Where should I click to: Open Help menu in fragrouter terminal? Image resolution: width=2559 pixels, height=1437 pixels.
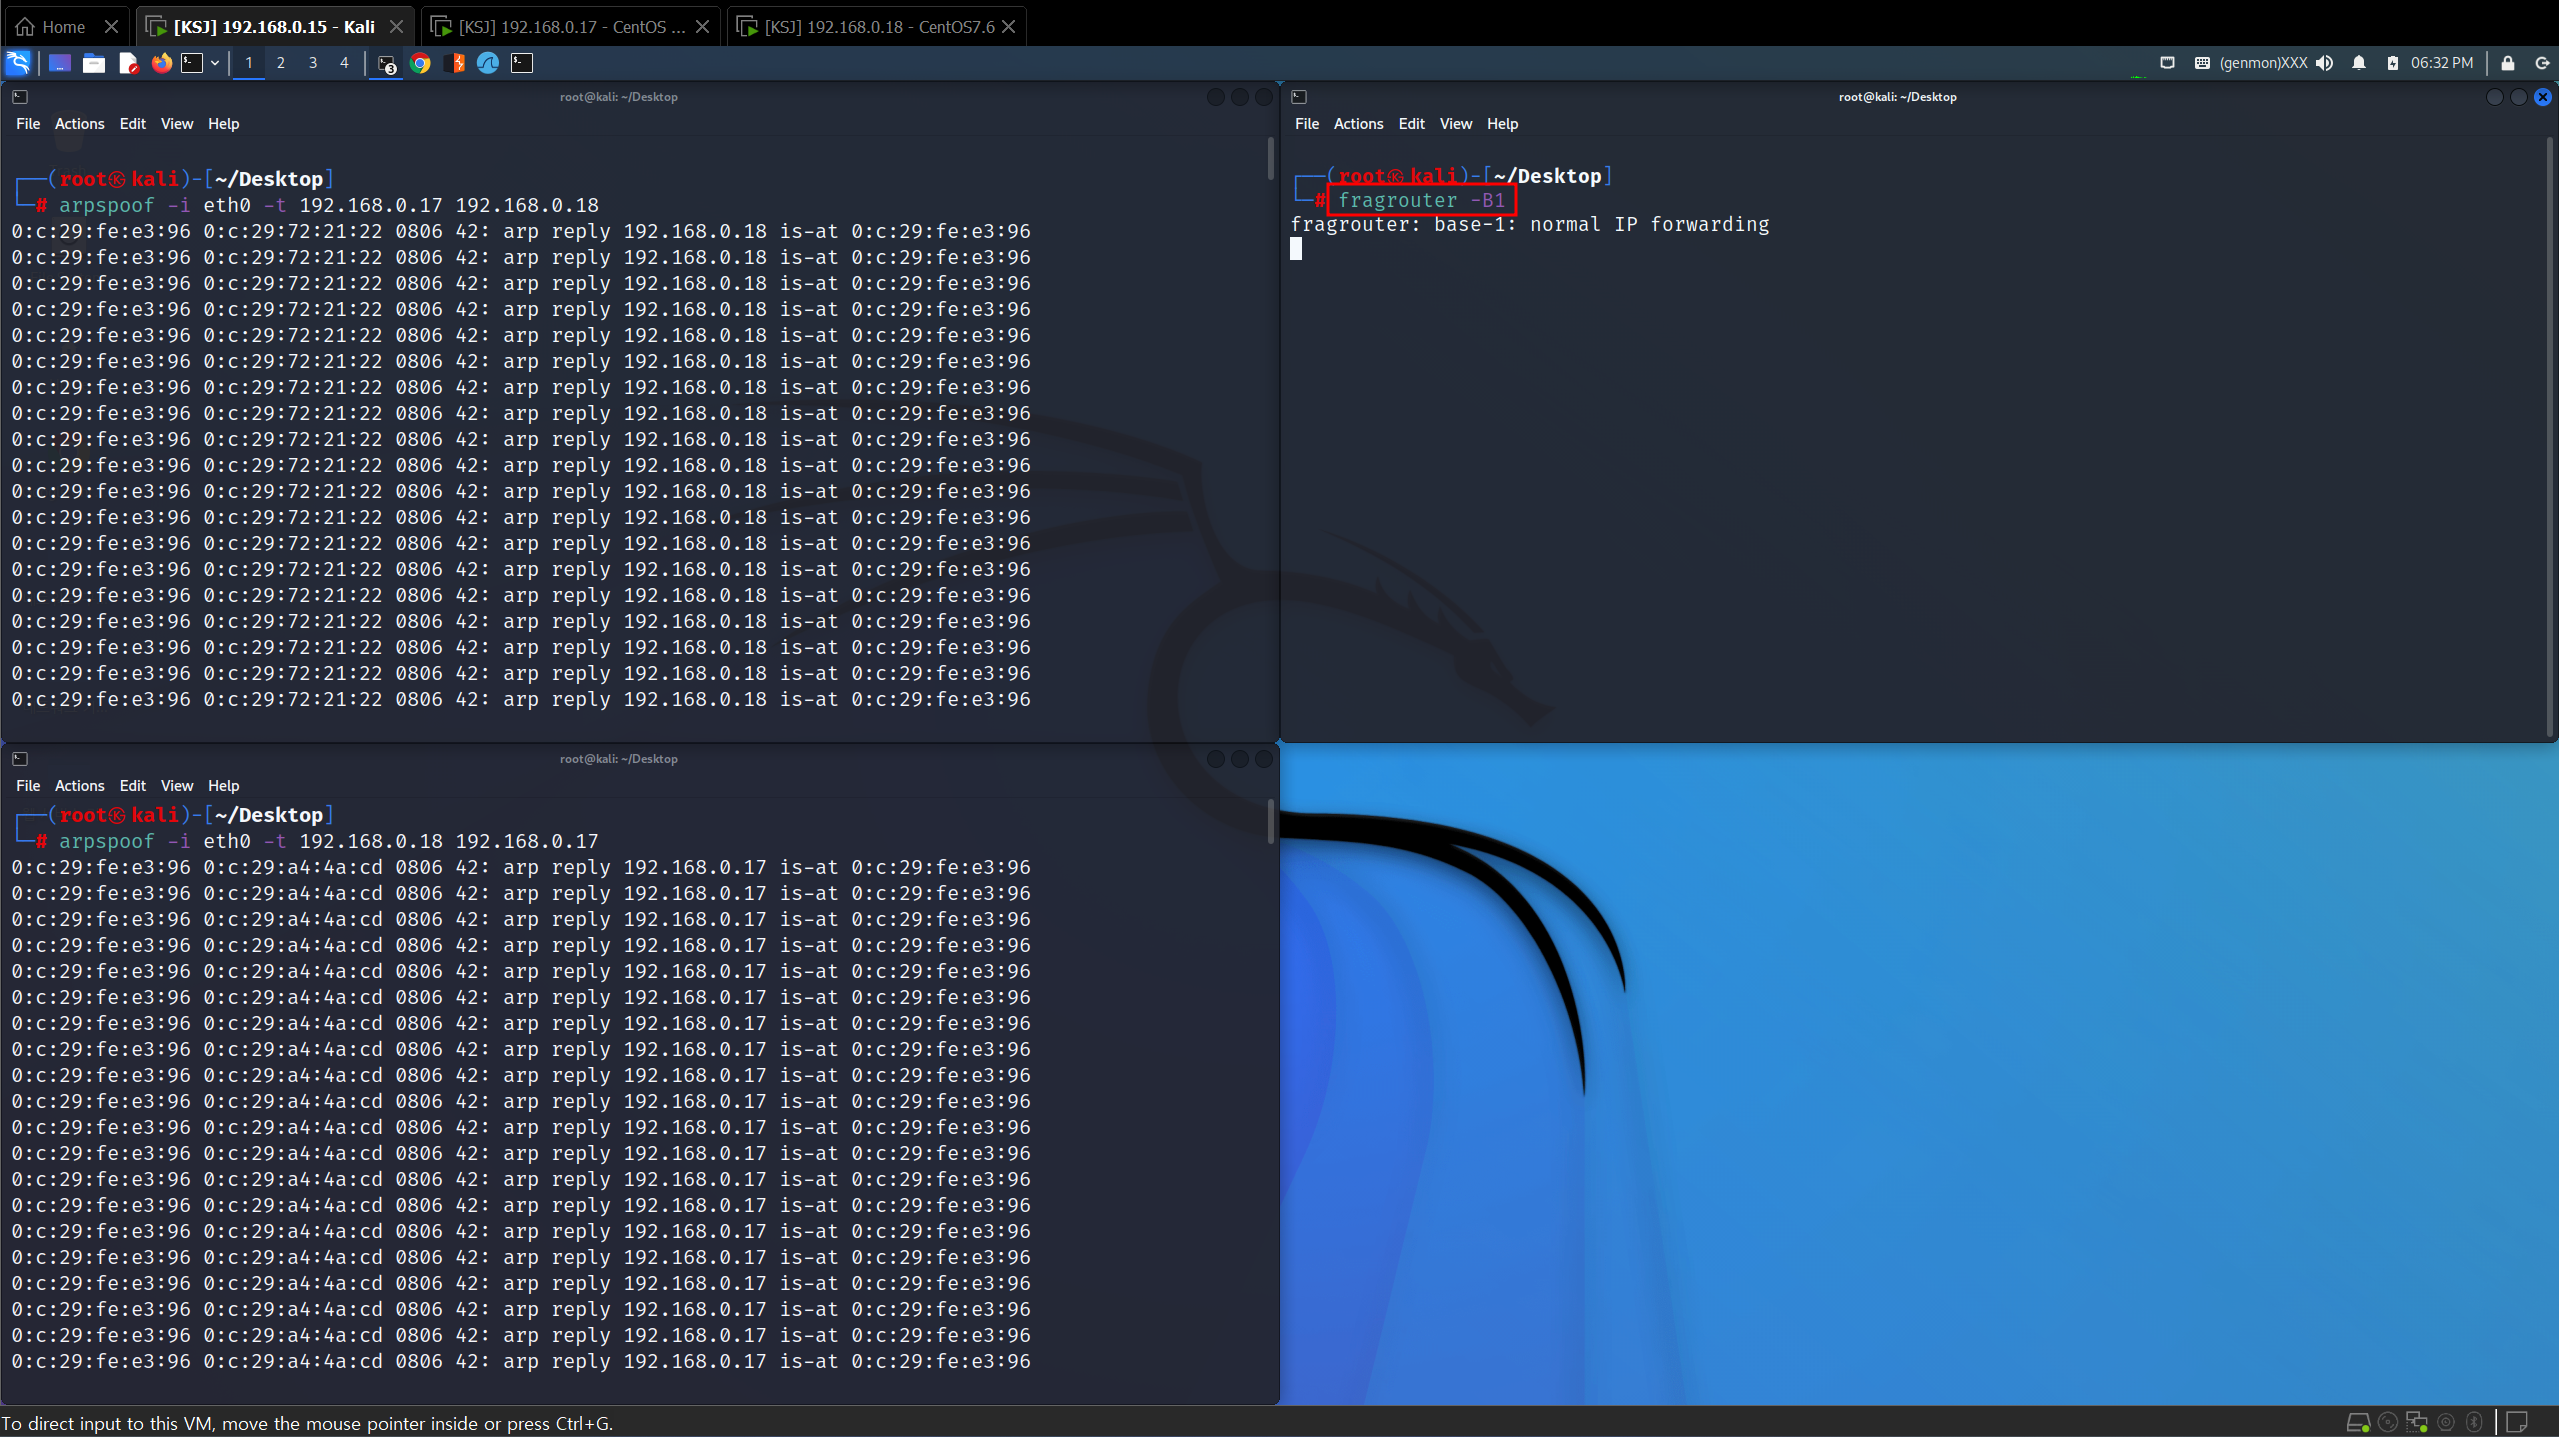[1502, 124]
